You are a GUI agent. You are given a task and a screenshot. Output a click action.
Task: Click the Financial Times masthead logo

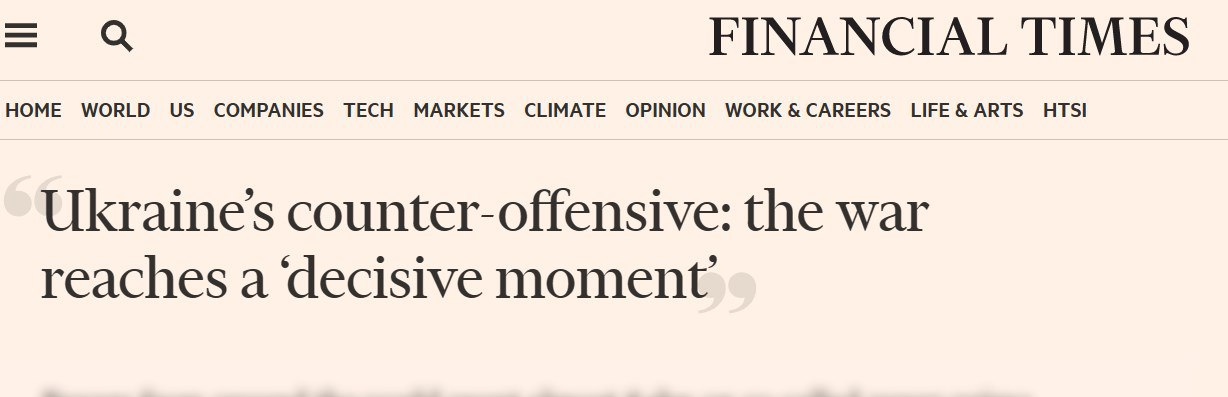[949, 39]
